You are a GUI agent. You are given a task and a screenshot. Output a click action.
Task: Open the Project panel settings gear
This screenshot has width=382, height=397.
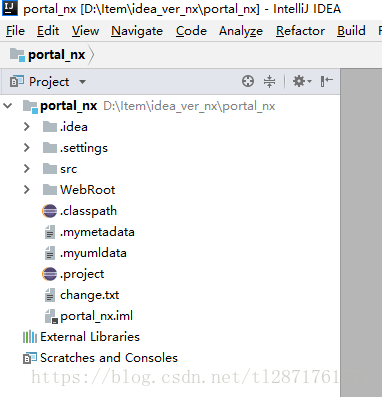(302, 81)
